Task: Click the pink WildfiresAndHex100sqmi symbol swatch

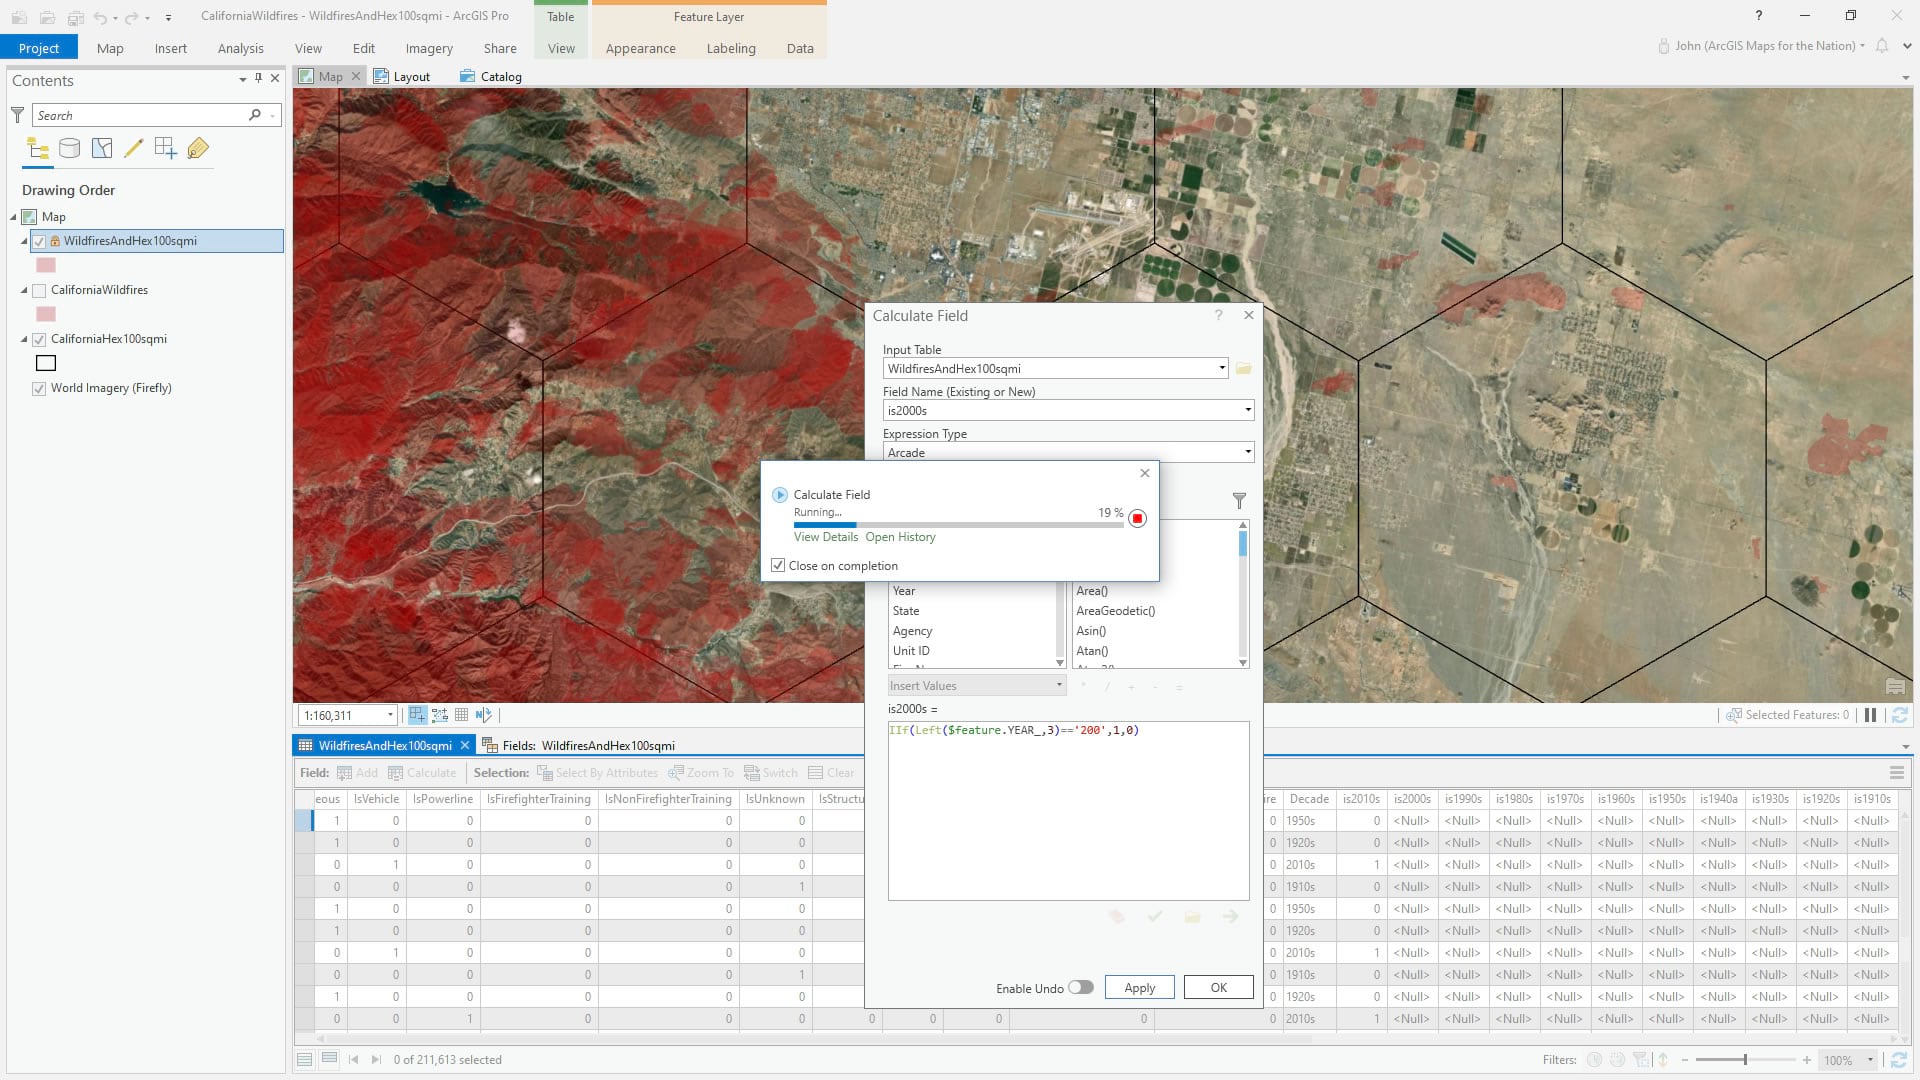Action: tap(46, 265)
